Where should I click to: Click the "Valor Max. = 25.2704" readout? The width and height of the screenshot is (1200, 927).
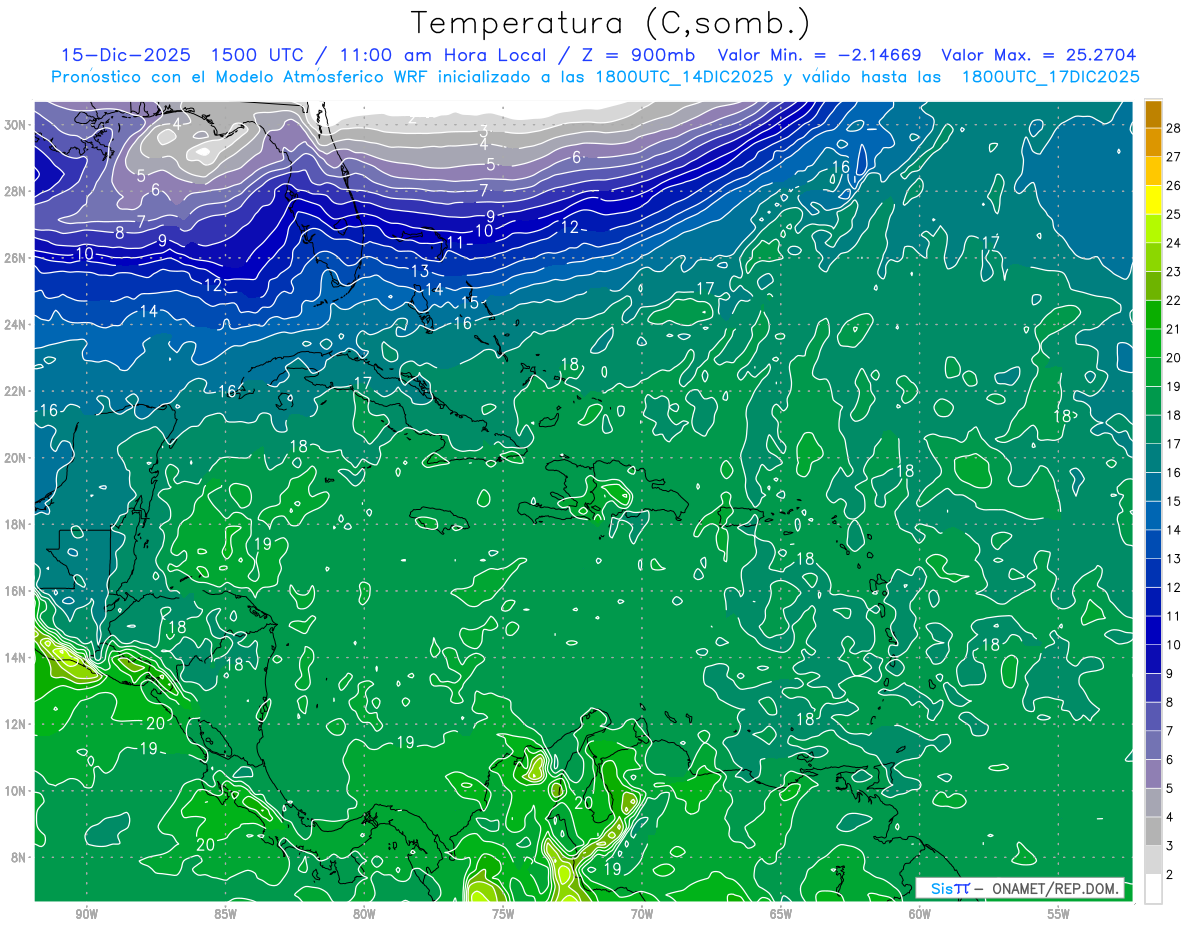(1039, 55)
